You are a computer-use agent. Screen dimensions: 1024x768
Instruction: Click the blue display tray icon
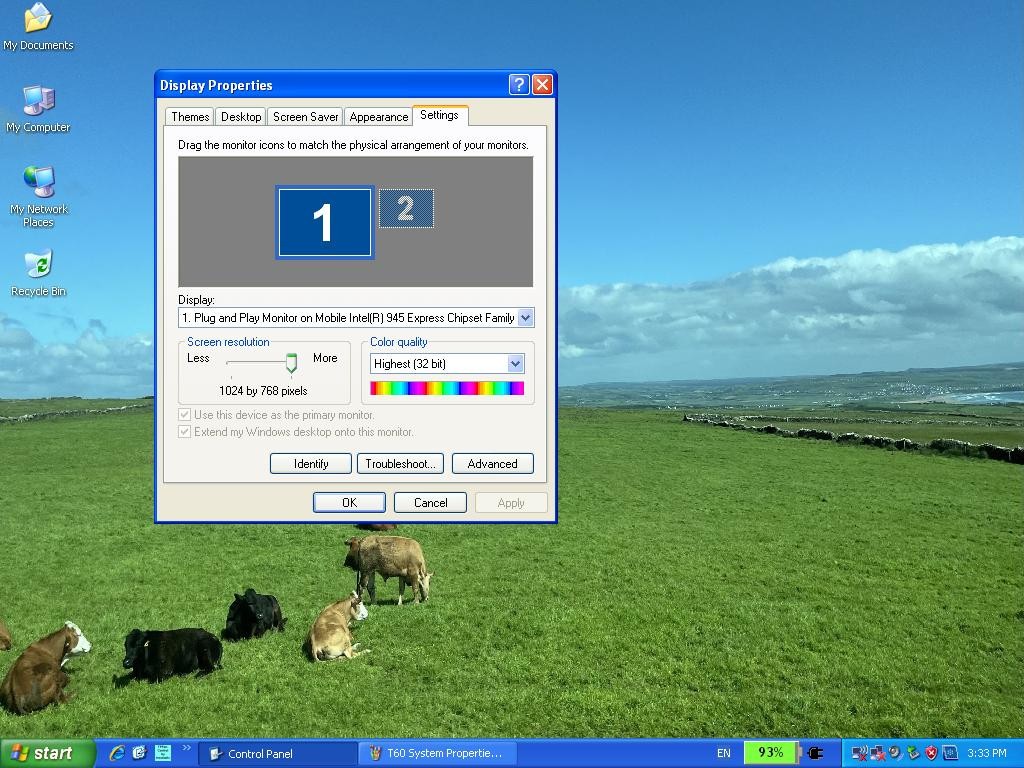click(950, 753)
